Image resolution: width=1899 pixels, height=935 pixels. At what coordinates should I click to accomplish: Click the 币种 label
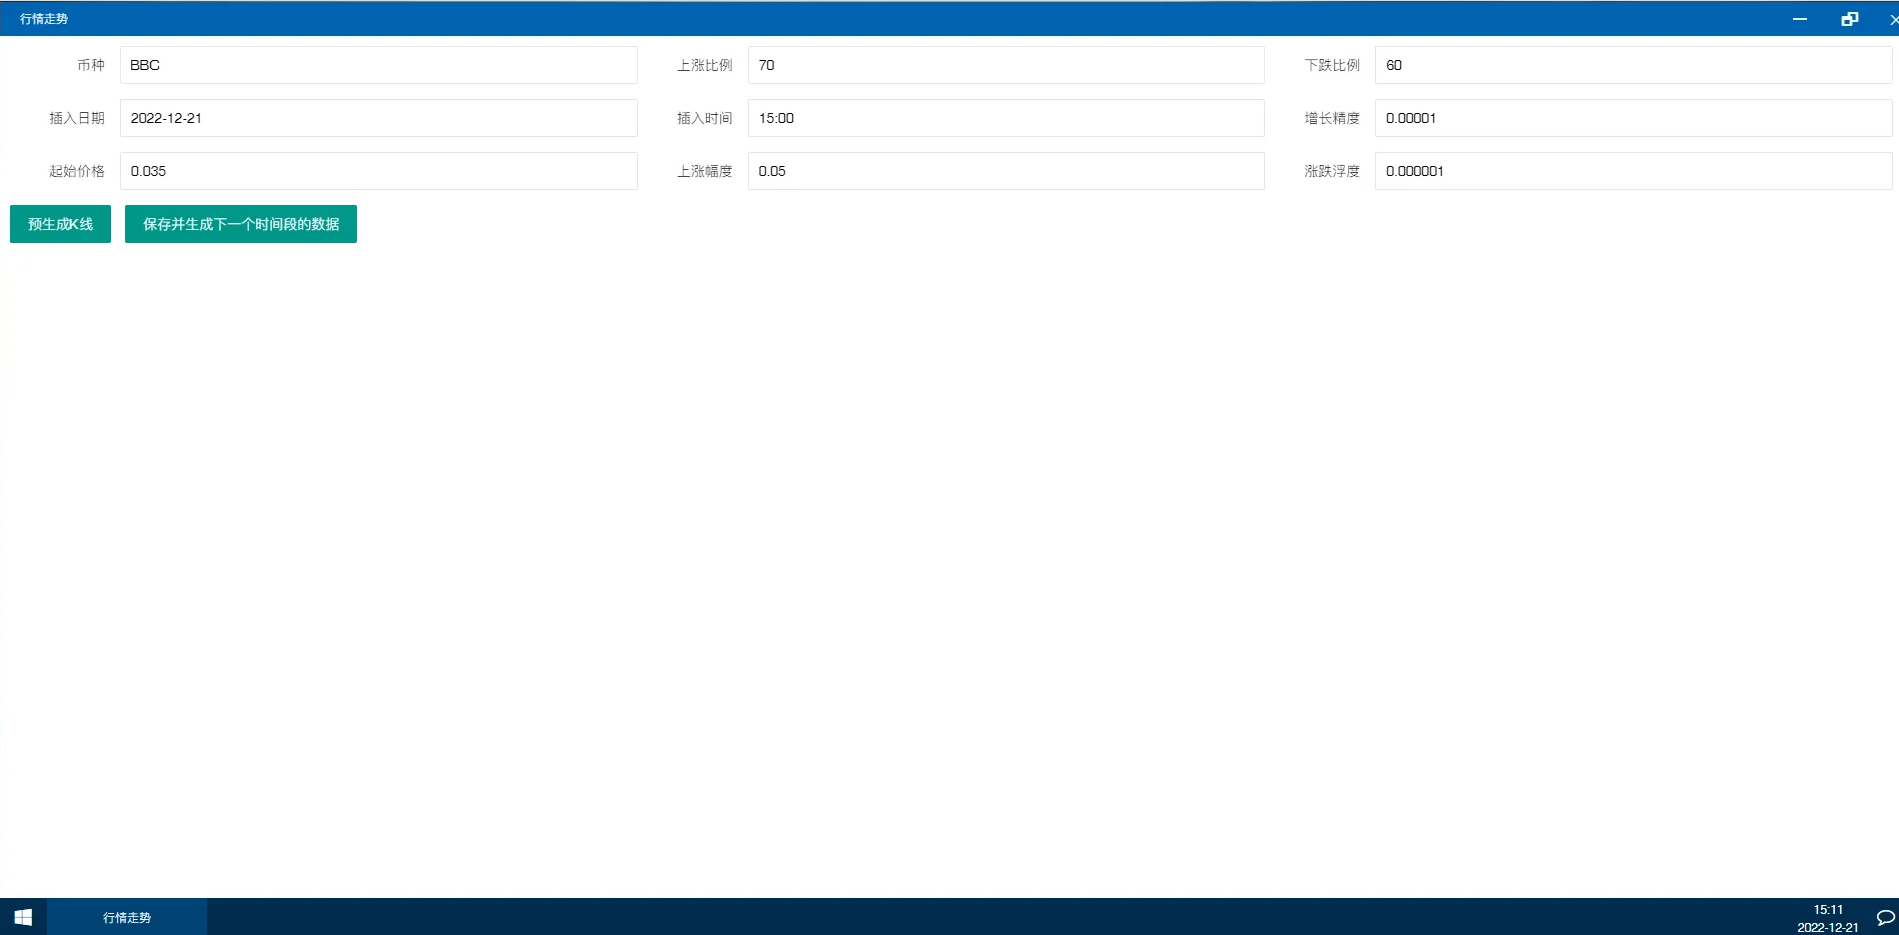91,65
